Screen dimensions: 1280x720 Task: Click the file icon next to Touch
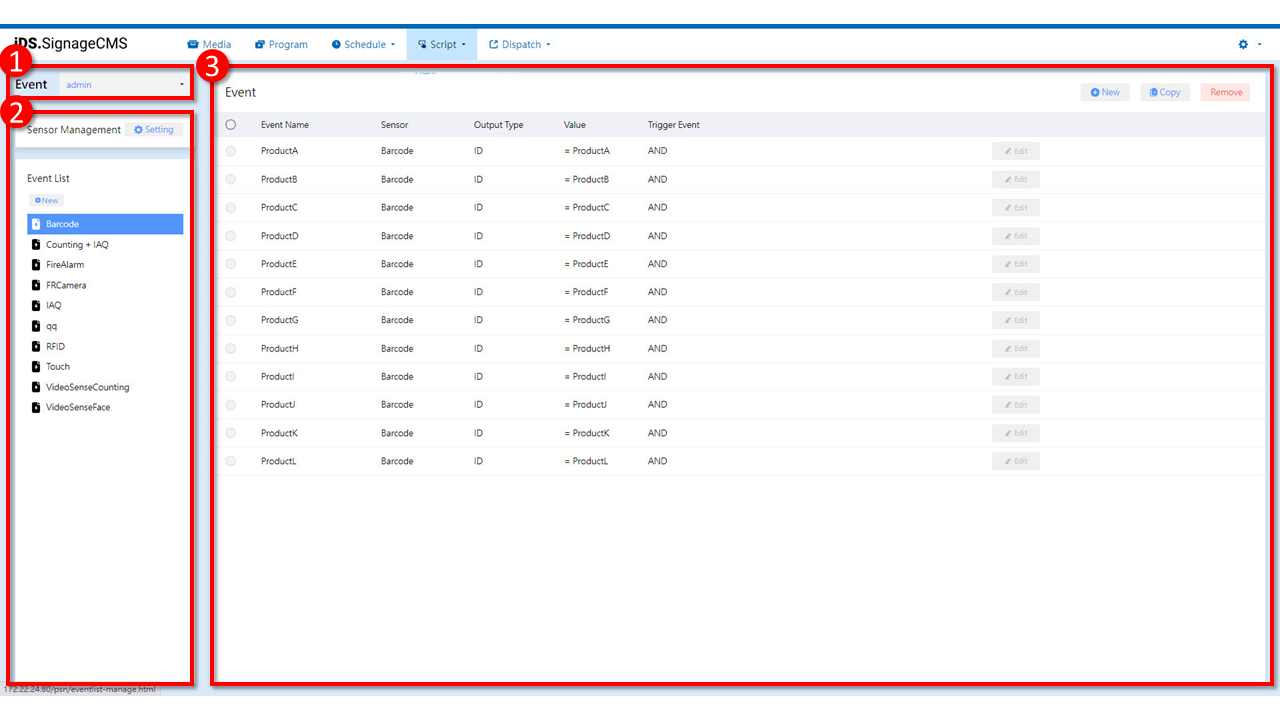coord(36,367)
